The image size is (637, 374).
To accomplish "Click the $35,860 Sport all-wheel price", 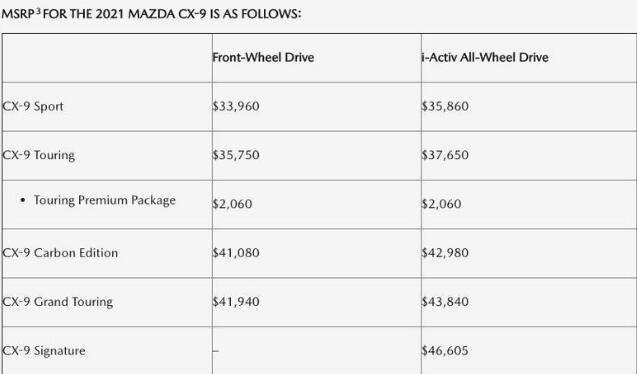I will pyautogui.click(x=445, y=106).
